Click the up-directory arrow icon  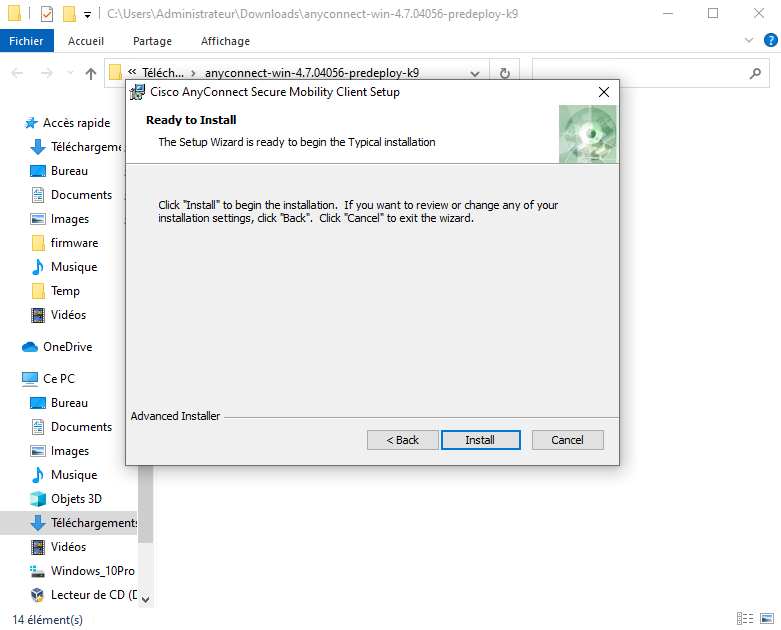(x=91, y=73)
